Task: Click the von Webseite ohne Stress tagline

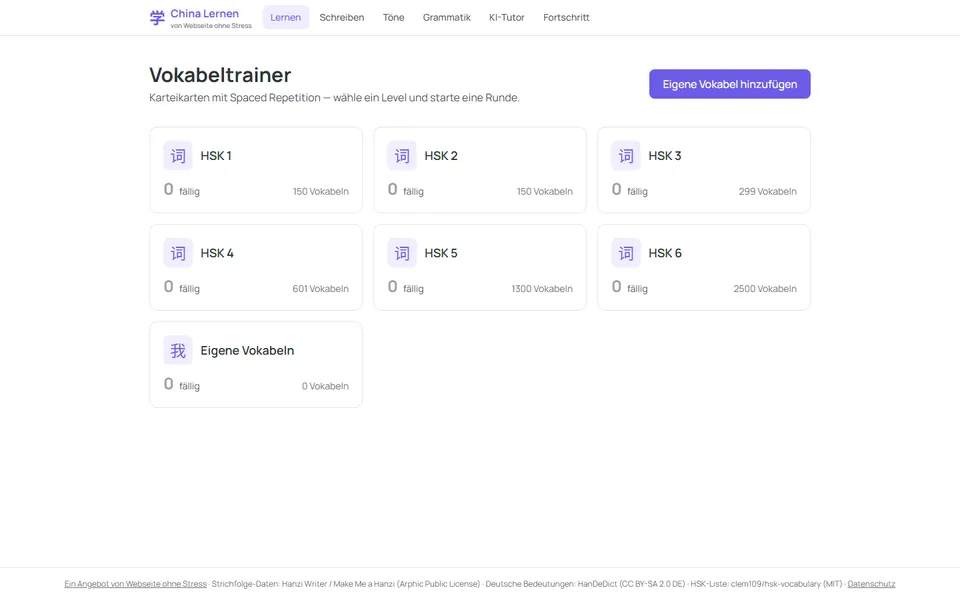Action: (211, 26)
